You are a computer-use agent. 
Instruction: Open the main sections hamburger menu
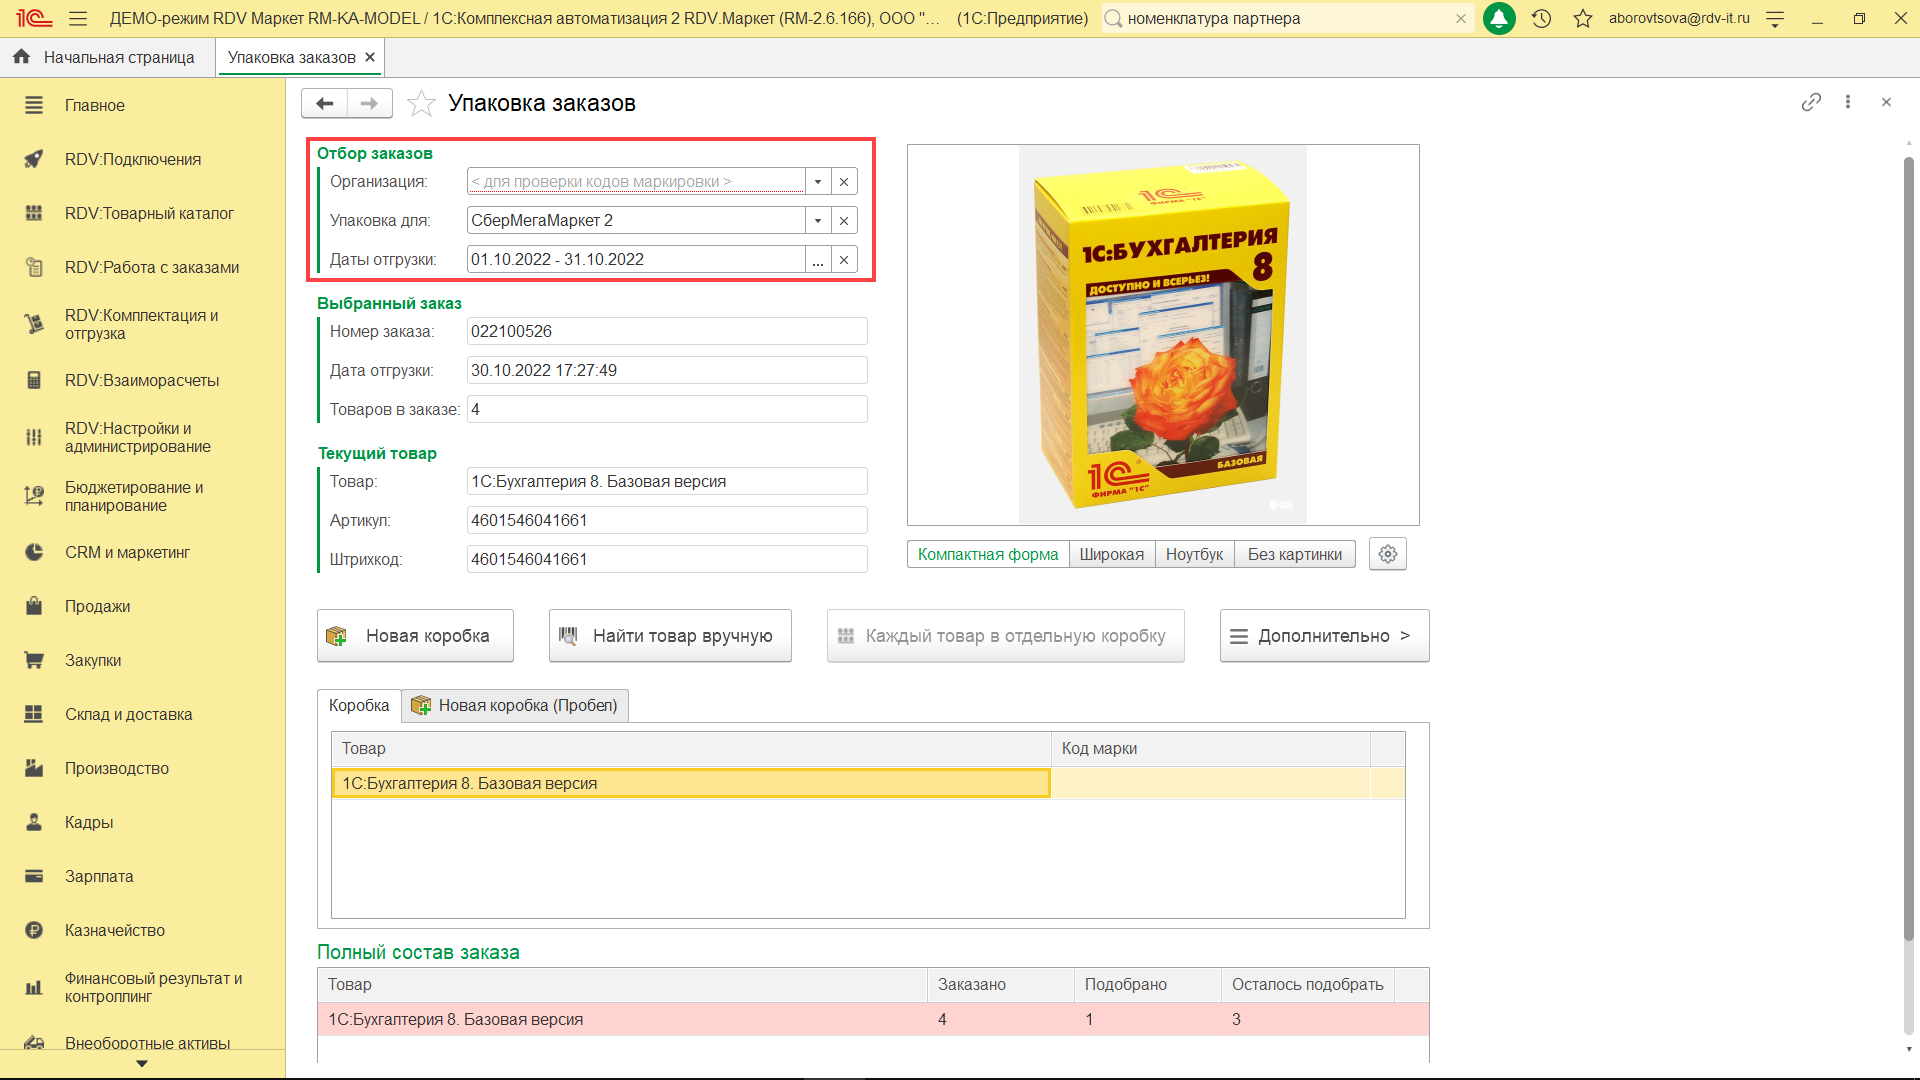(78, 18)
